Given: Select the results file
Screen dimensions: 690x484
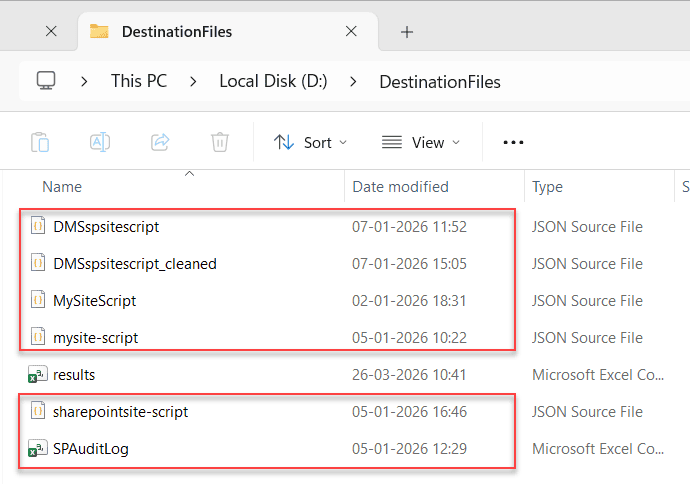Looking at the screenshot, I should click(x=74, y=375).
